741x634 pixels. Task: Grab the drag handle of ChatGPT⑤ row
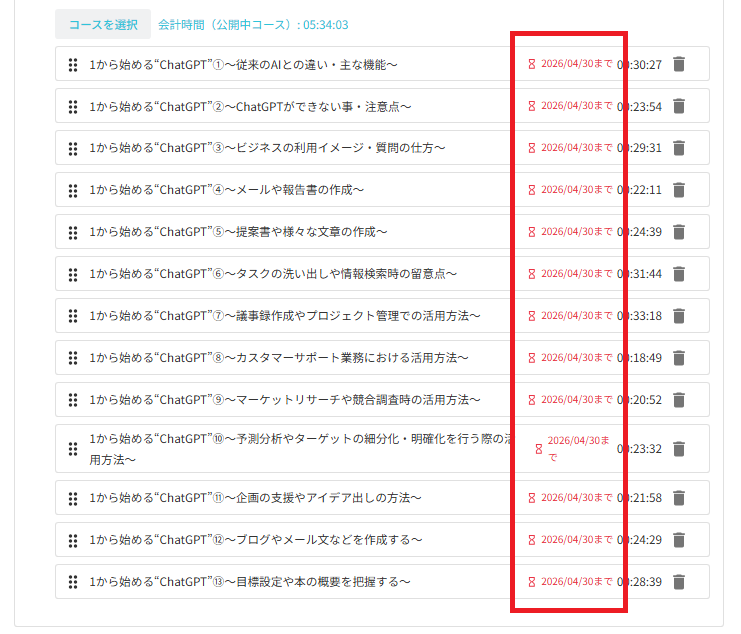tap(73, 232)
